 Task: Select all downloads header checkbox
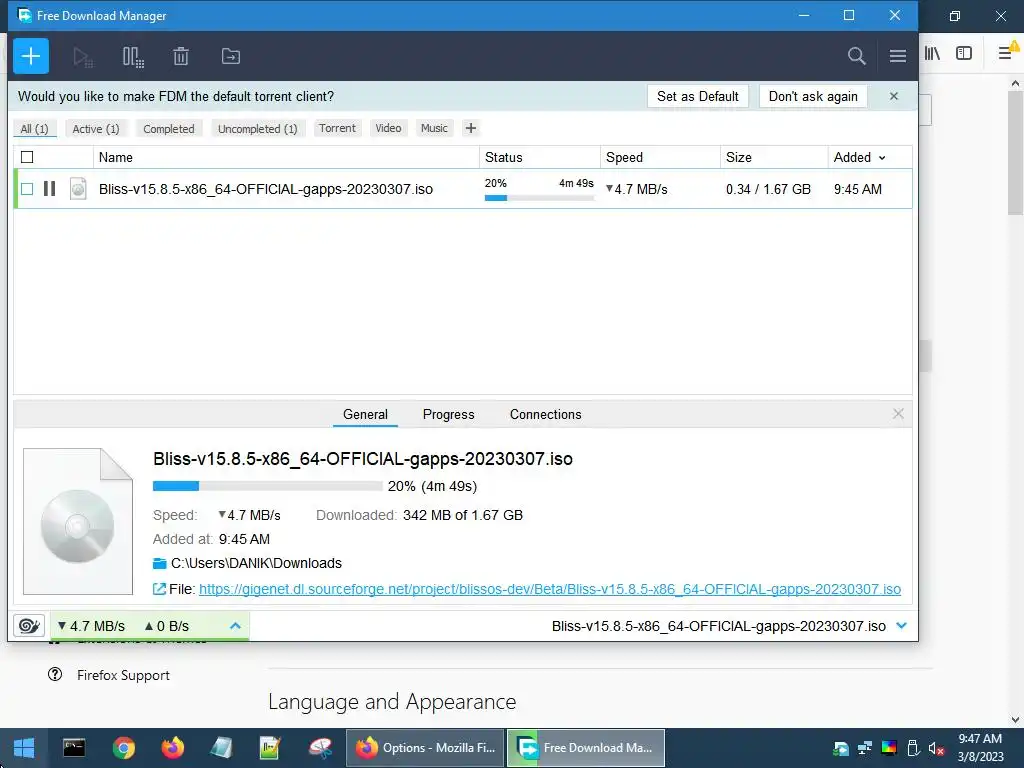click(x=27, y=157)
